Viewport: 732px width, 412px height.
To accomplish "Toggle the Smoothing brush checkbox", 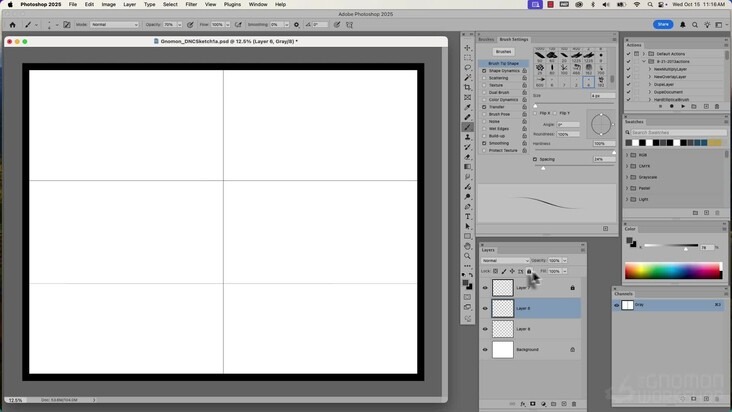I will coord(484,143).
